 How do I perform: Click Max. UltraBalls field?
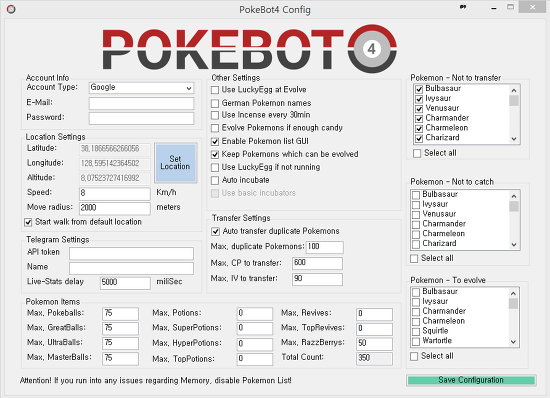[120, 343]
